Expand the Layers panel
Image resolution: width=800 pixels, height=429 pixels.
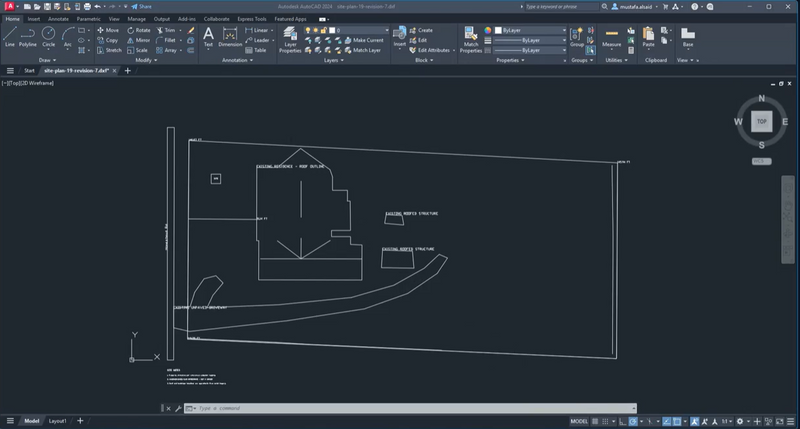(334, 60)
